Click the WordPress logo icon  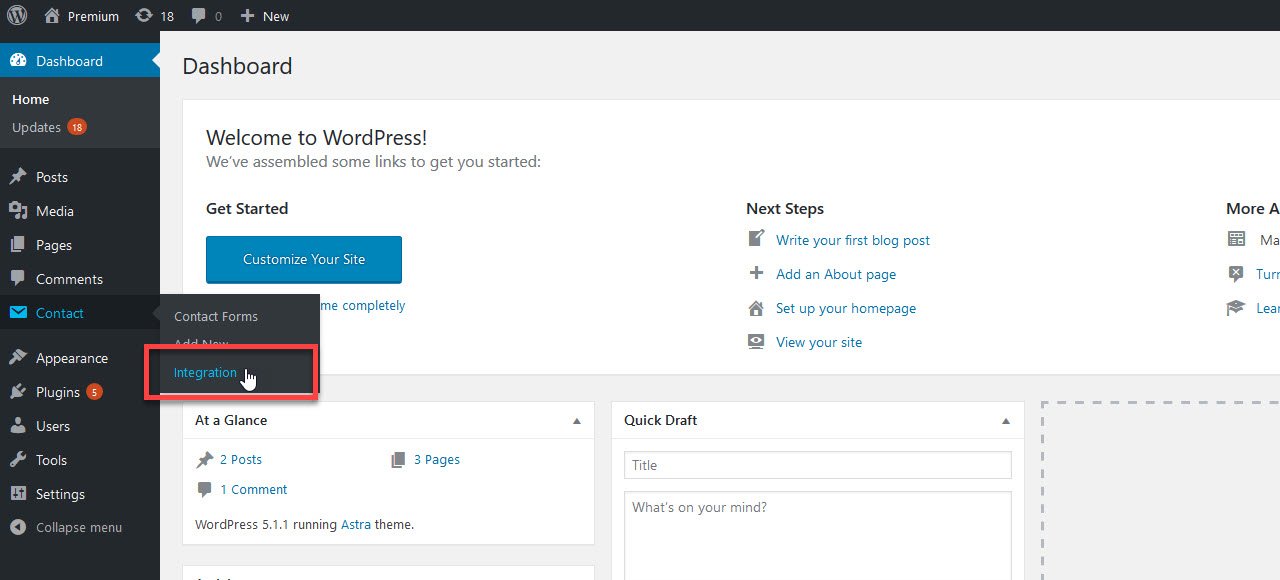tap(17, 15)
